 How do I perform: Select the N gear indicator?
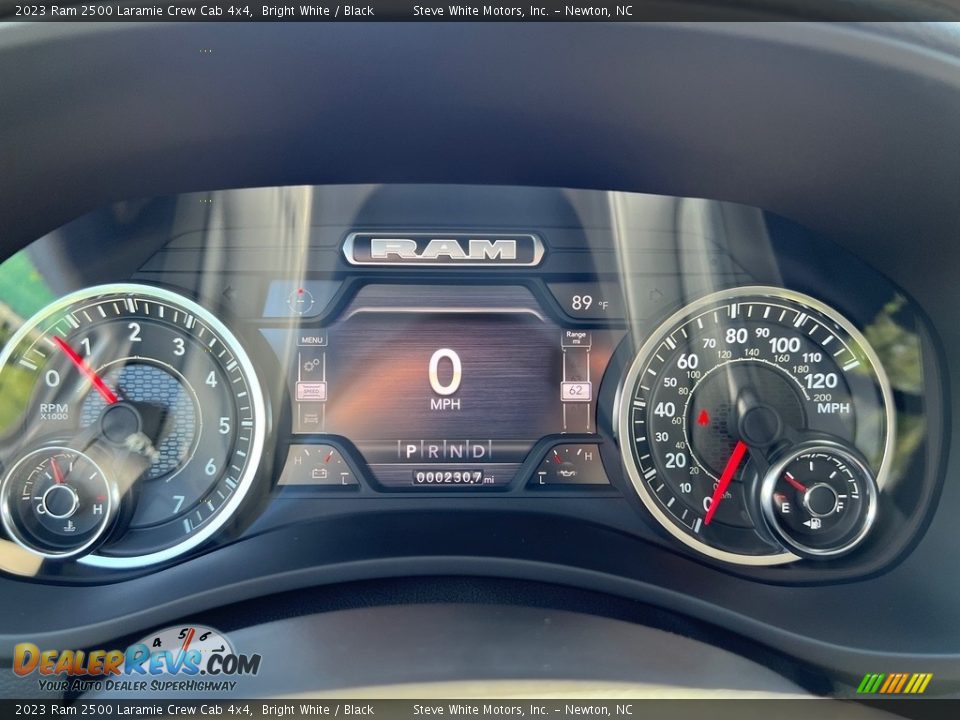point(456,451)
